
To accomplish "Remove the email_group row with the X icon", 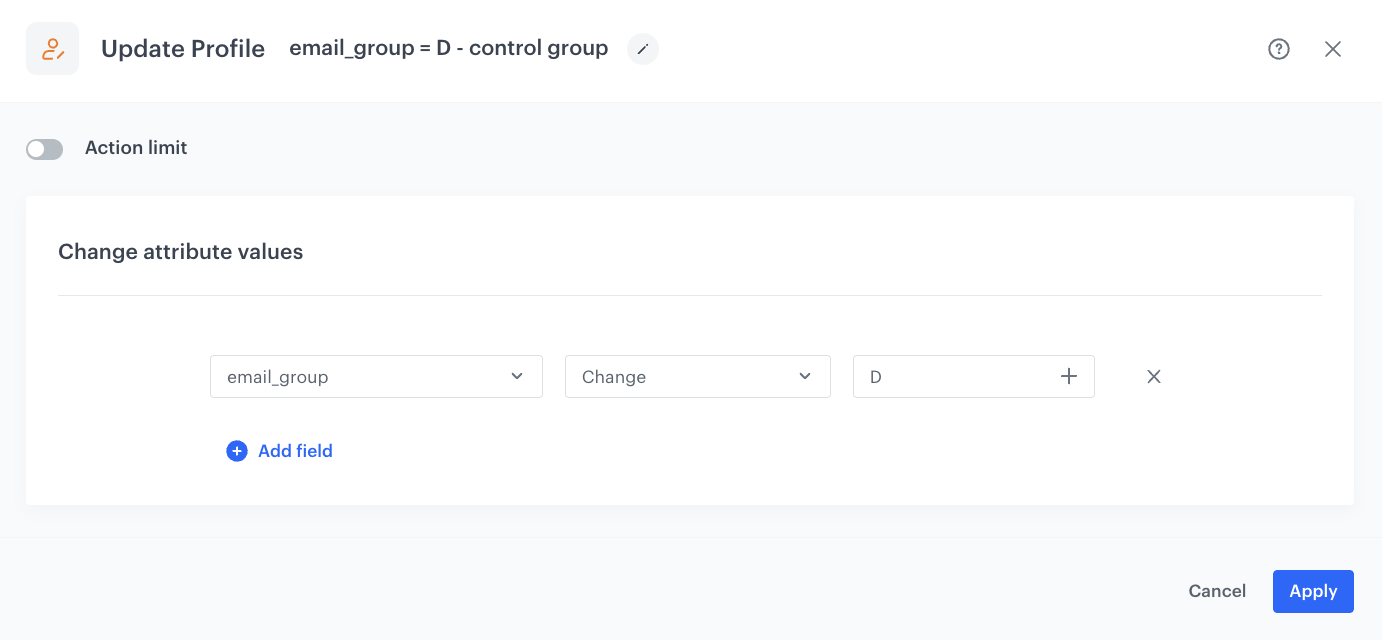I will [x=1154, y=376].
